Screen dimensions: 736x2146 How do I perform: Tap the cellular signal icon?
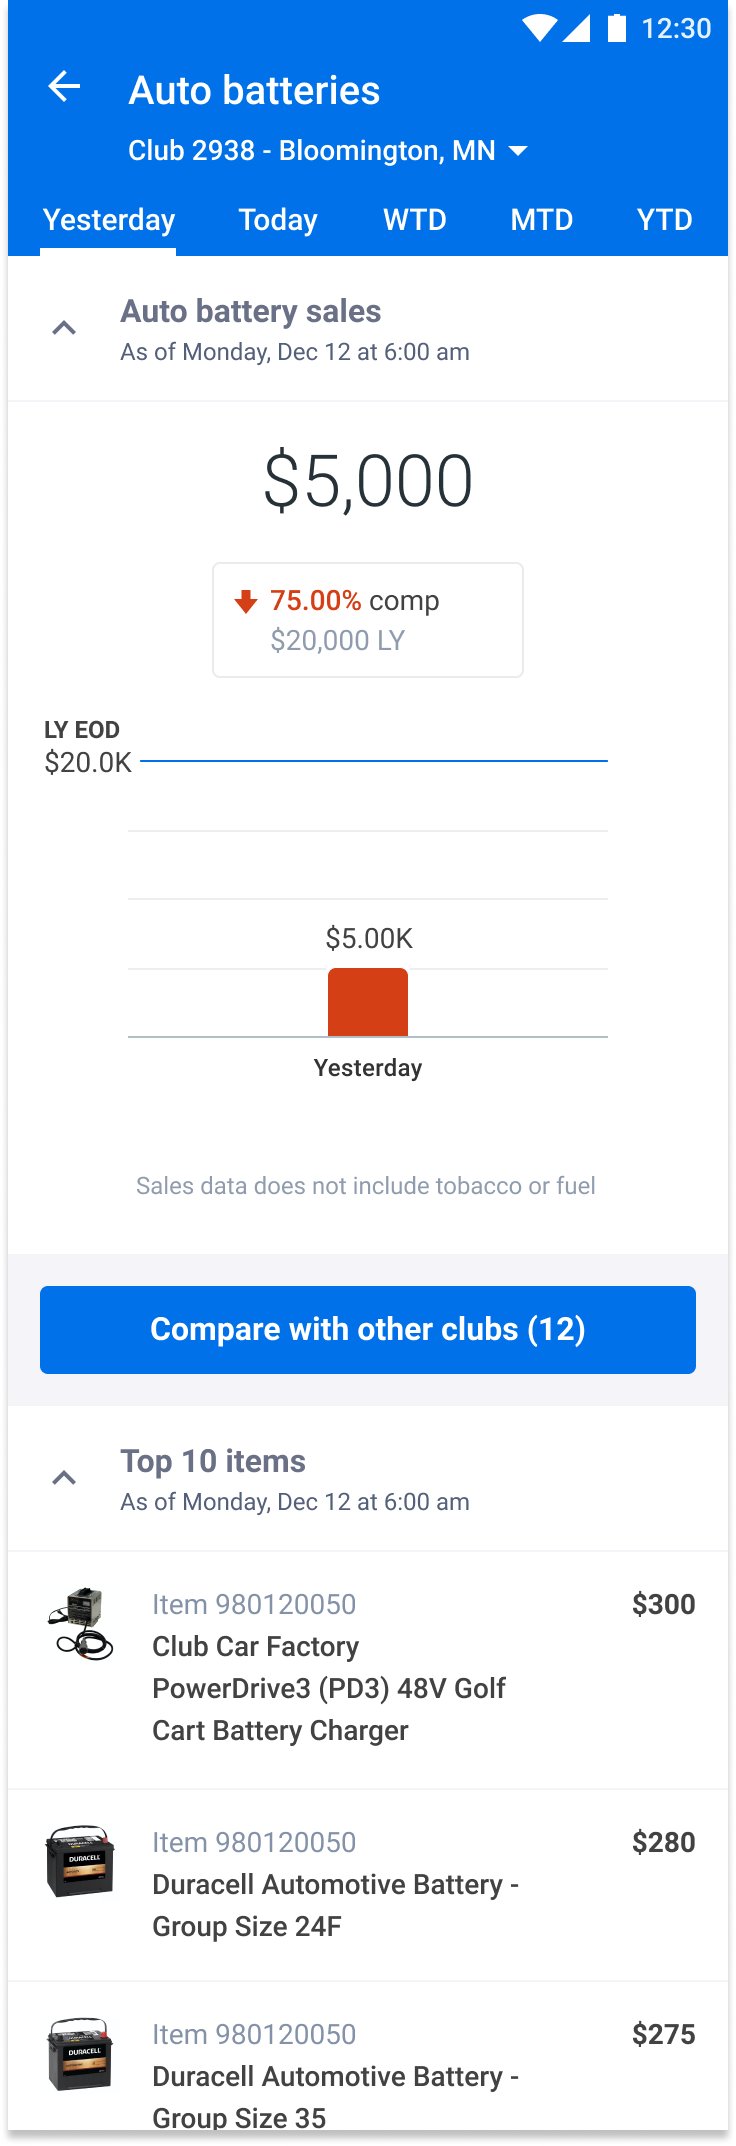pos(576,28)
